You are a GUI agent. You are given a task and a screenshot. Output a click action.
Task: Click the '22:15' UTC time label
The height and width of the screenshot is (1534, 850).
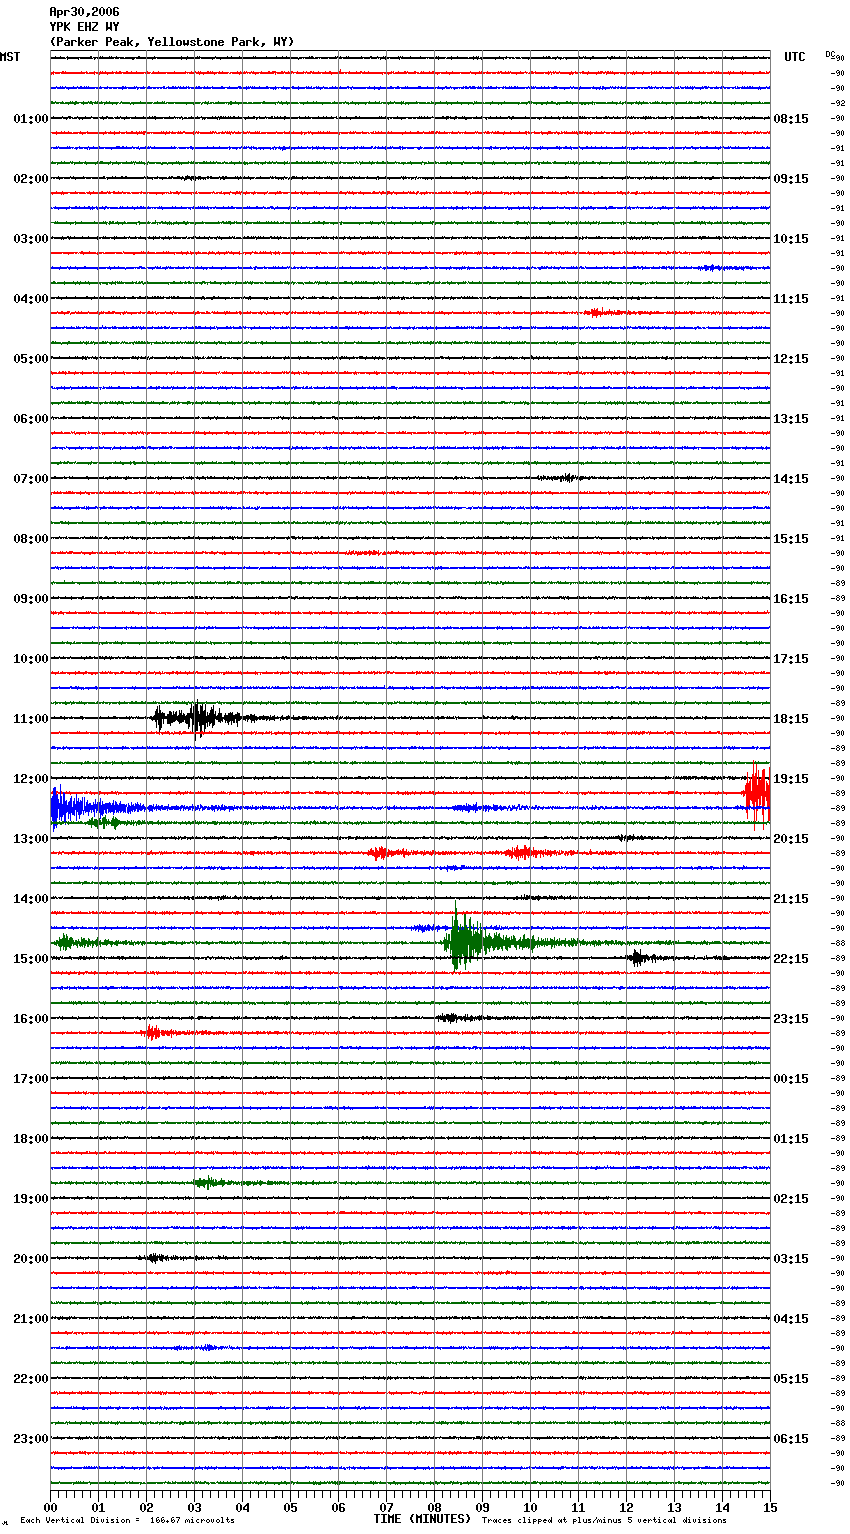pos(791,959)
